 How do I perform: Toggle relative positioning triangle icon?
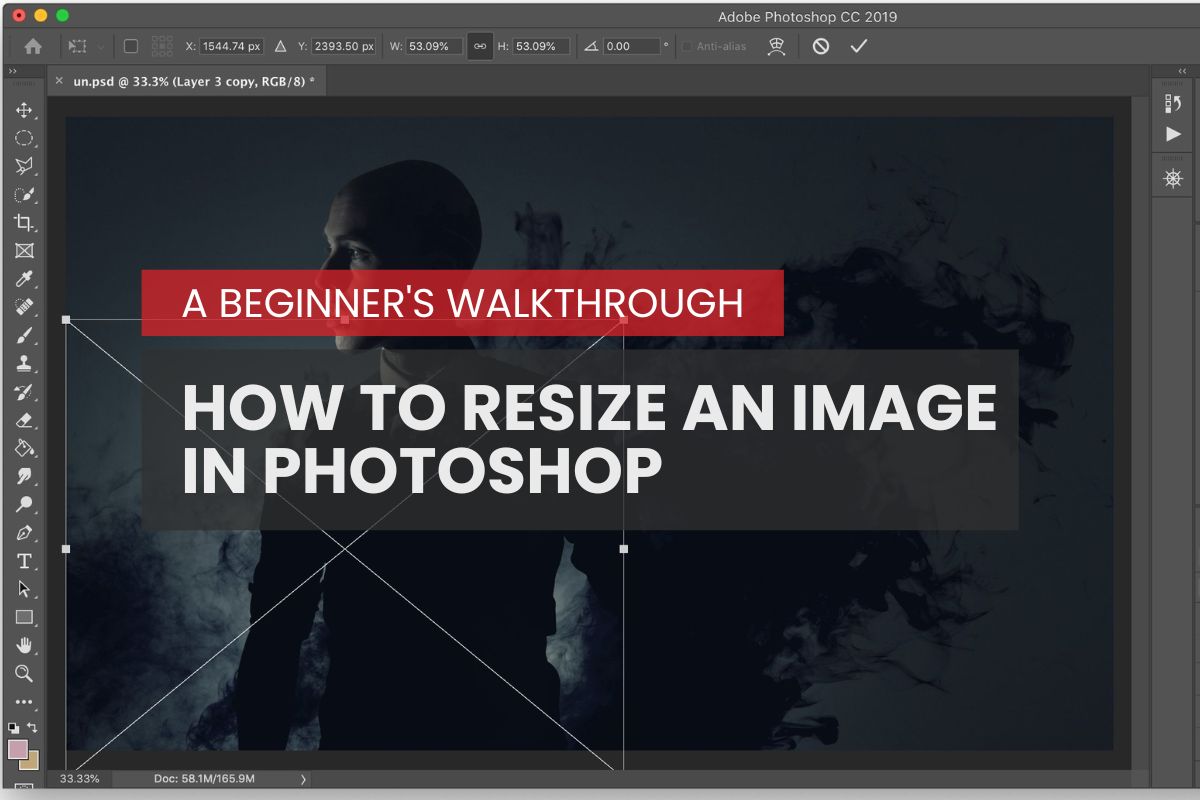tap(280, 46)
